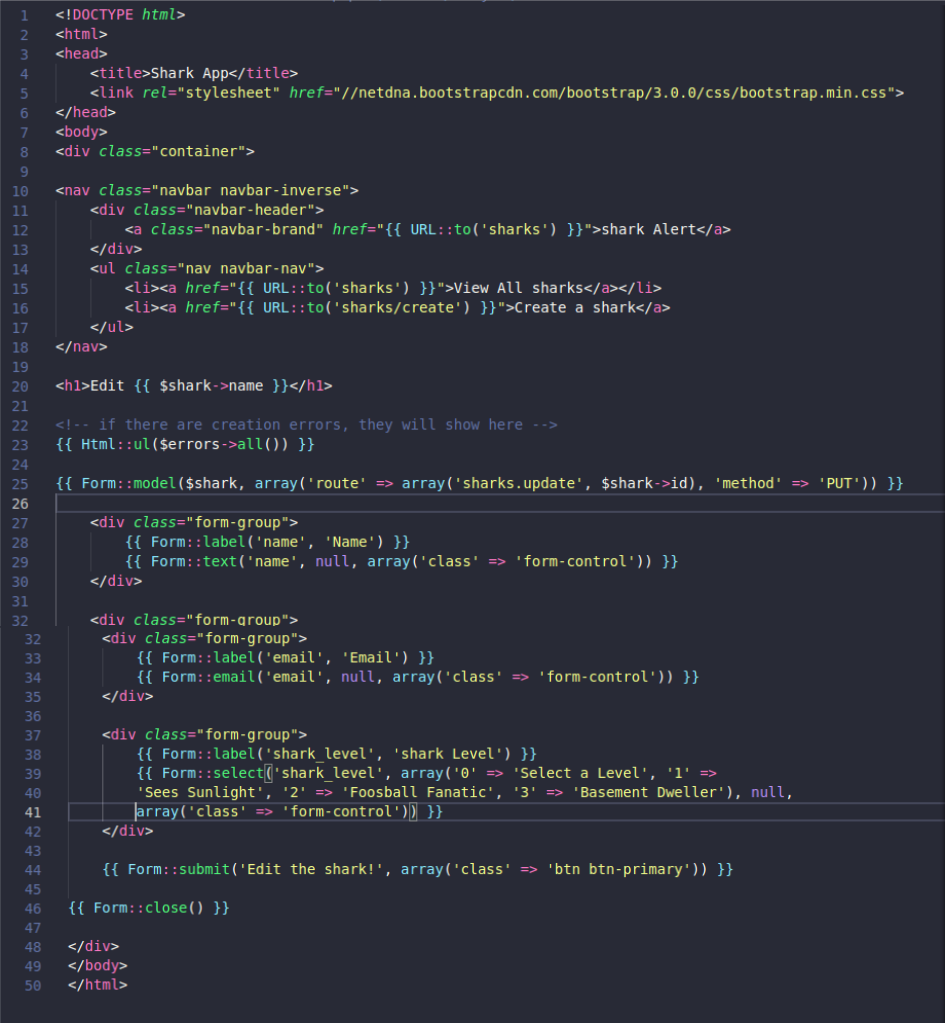Click the 'Foosball Fanatic' option string

pyautogui.click(x=418, y=793)
